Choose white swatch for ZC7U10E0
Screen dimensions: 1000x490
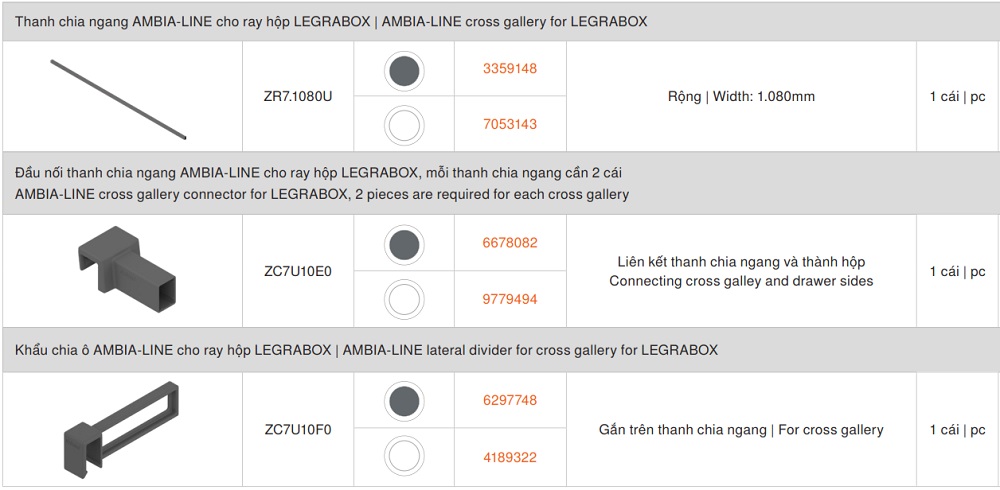point(404,299)
